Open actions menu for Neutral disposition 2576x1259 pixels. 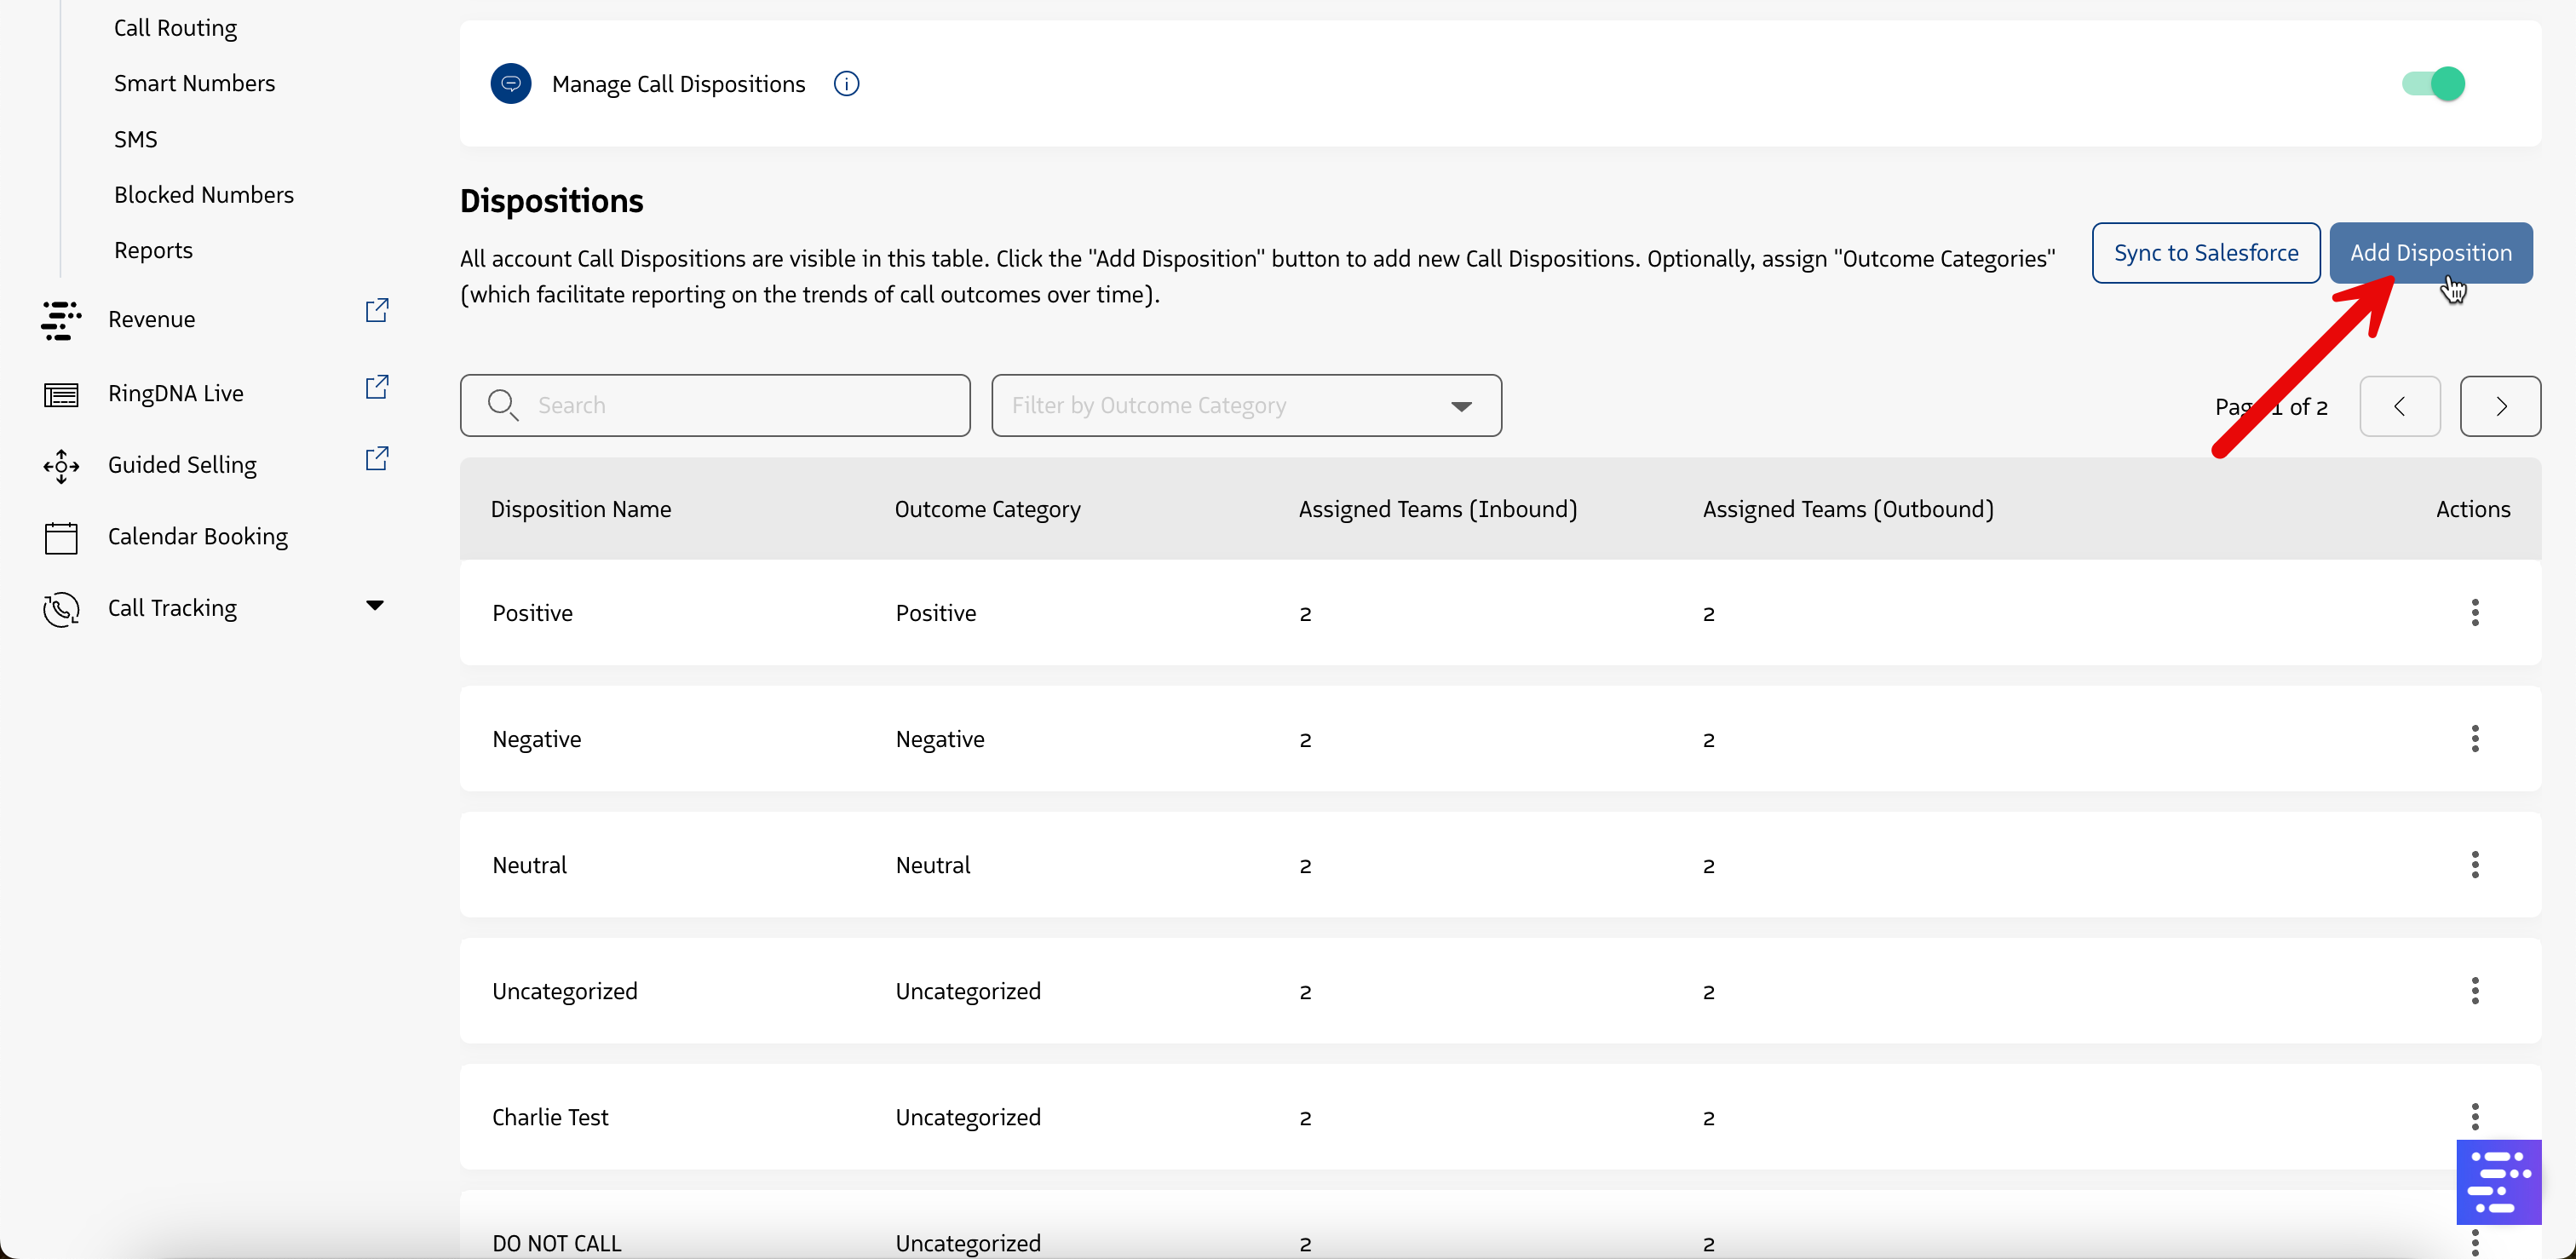click(2474, 865)
